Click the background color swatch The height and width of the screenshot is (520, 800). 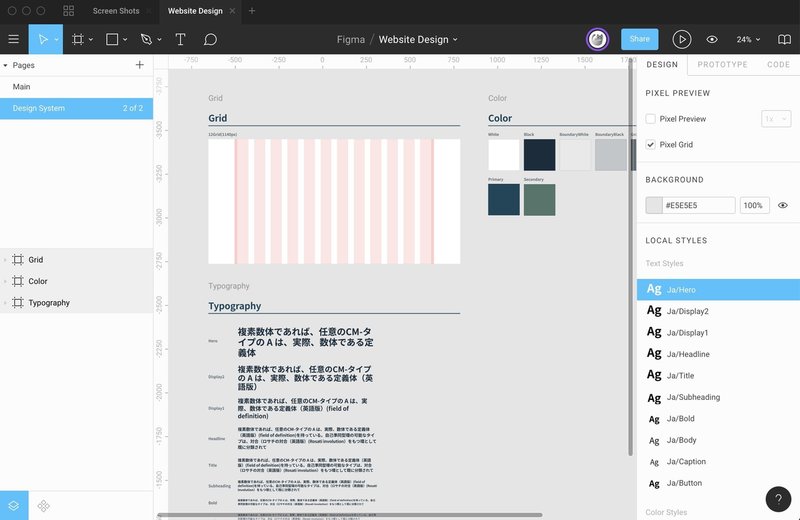point(654,205)
